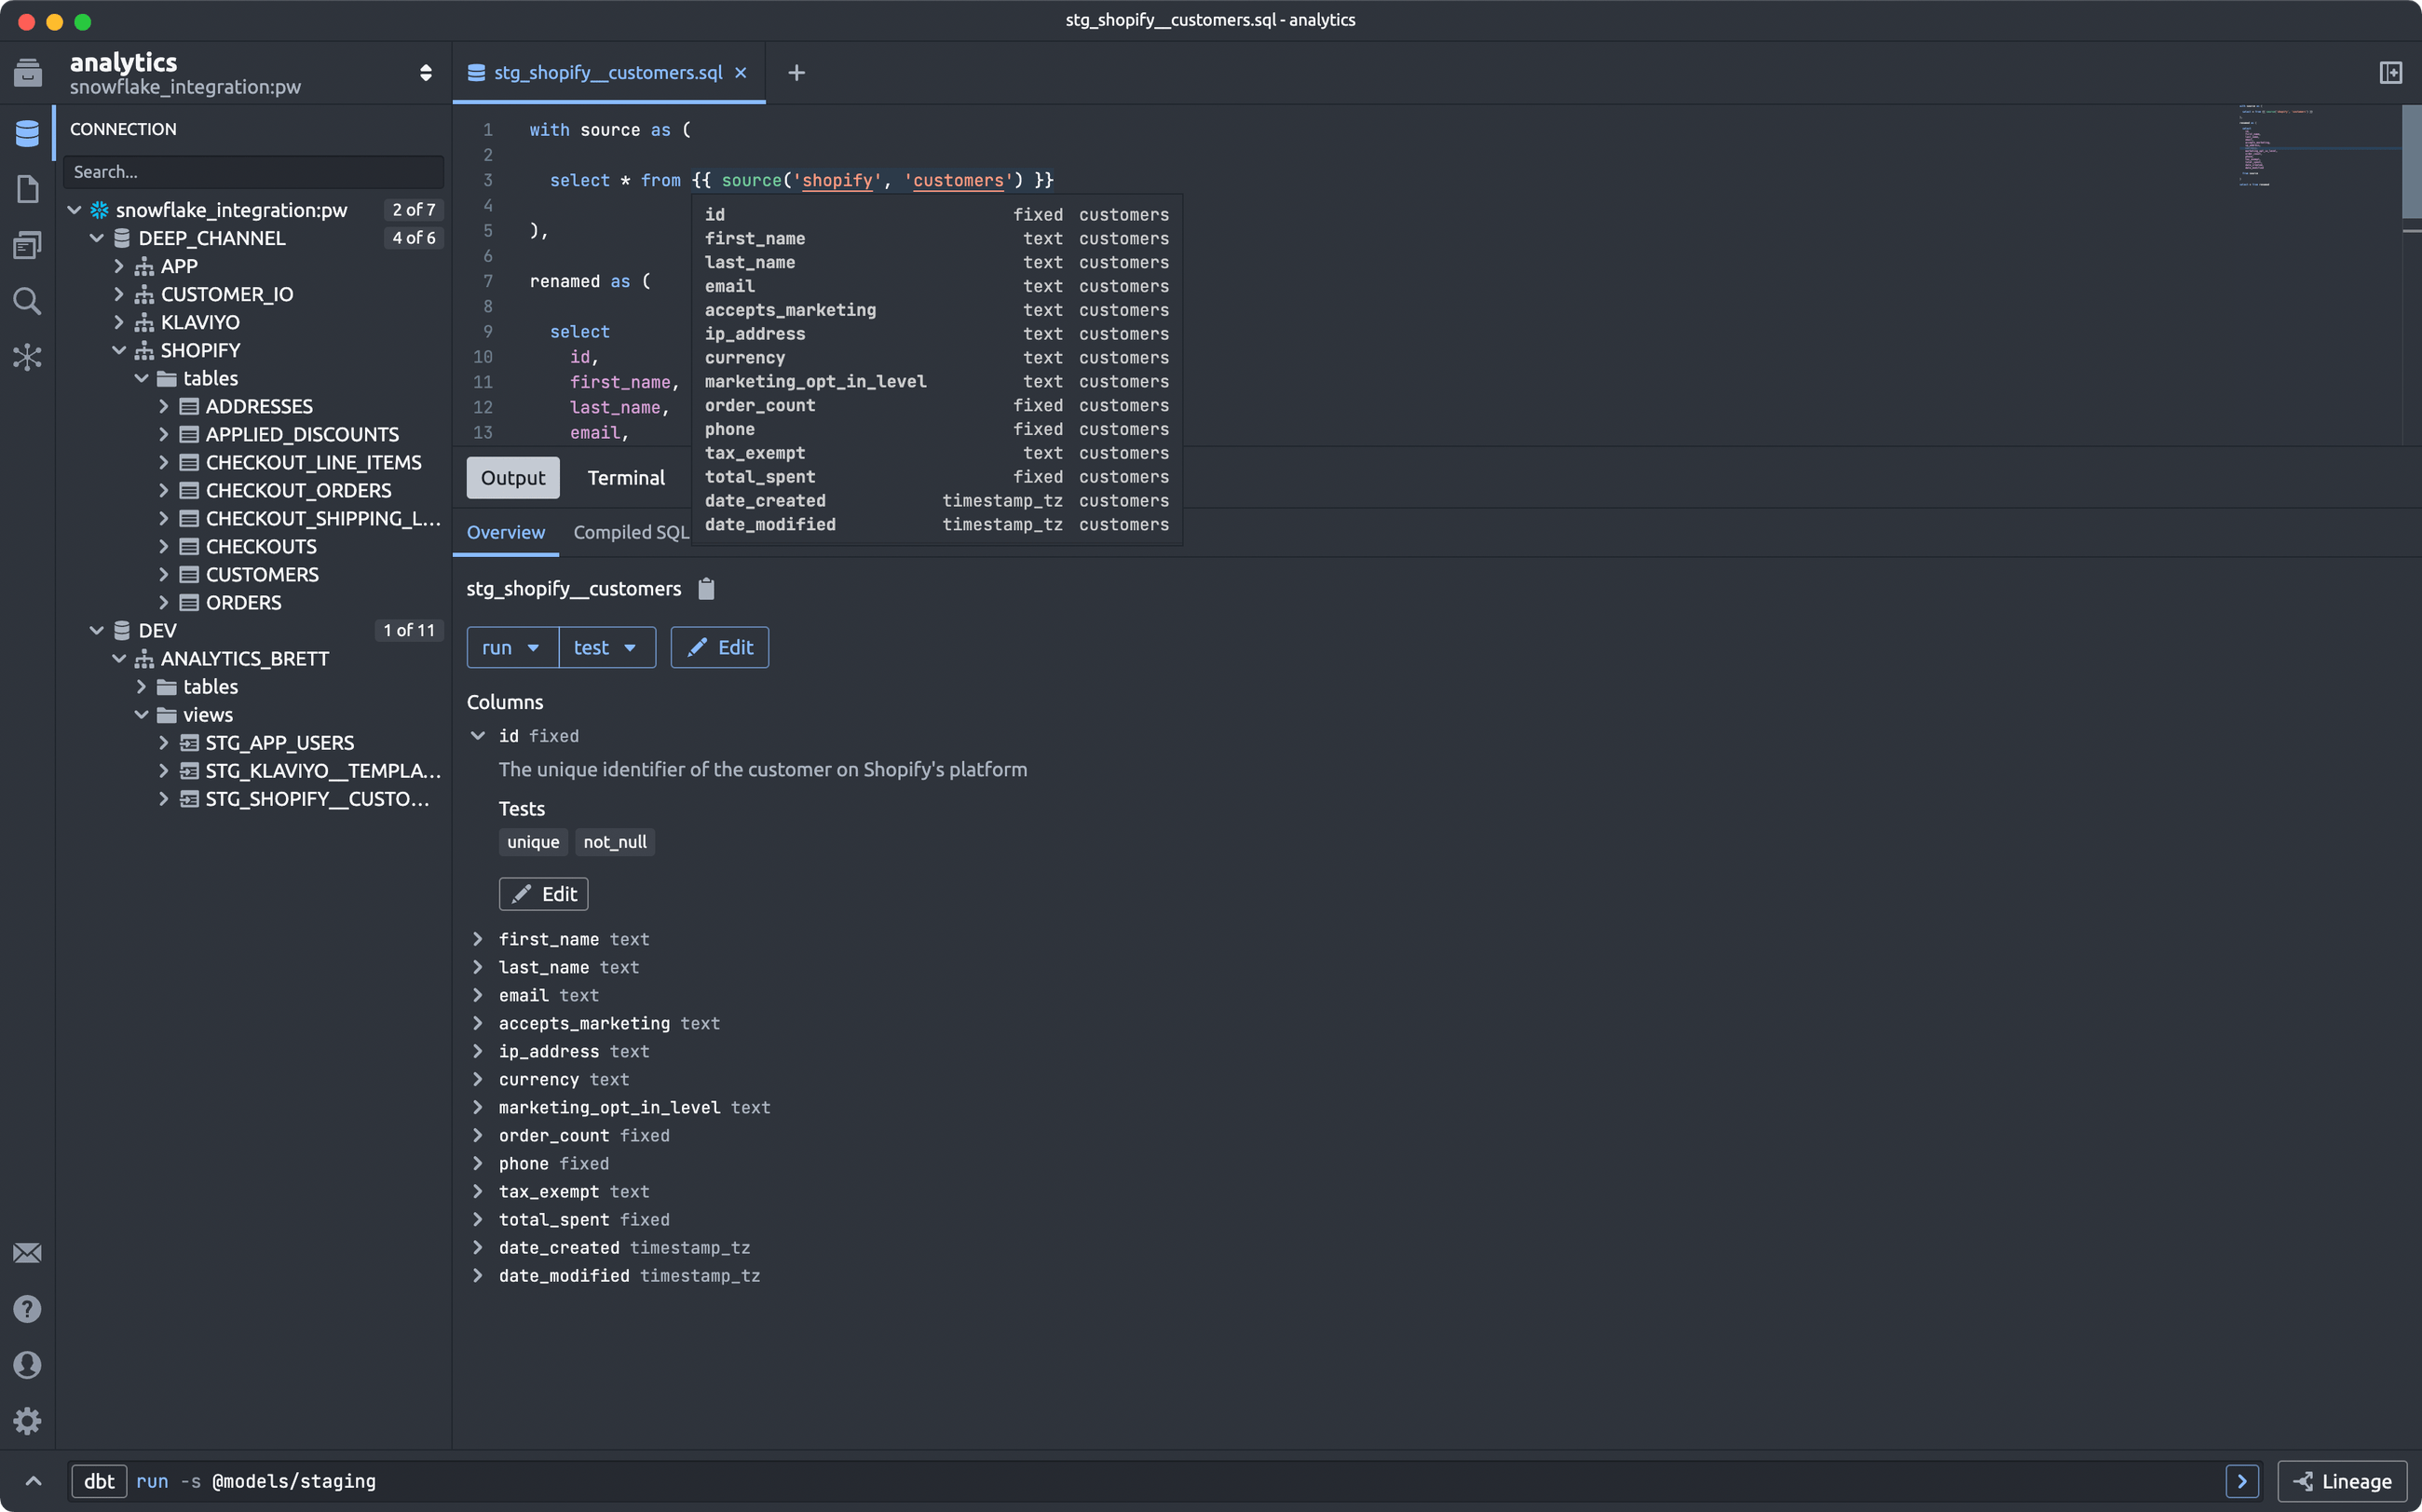Screen dimensions: 2422x1512
Task: Open the database/connection panel in the sidebar
Action: (27, 132)
